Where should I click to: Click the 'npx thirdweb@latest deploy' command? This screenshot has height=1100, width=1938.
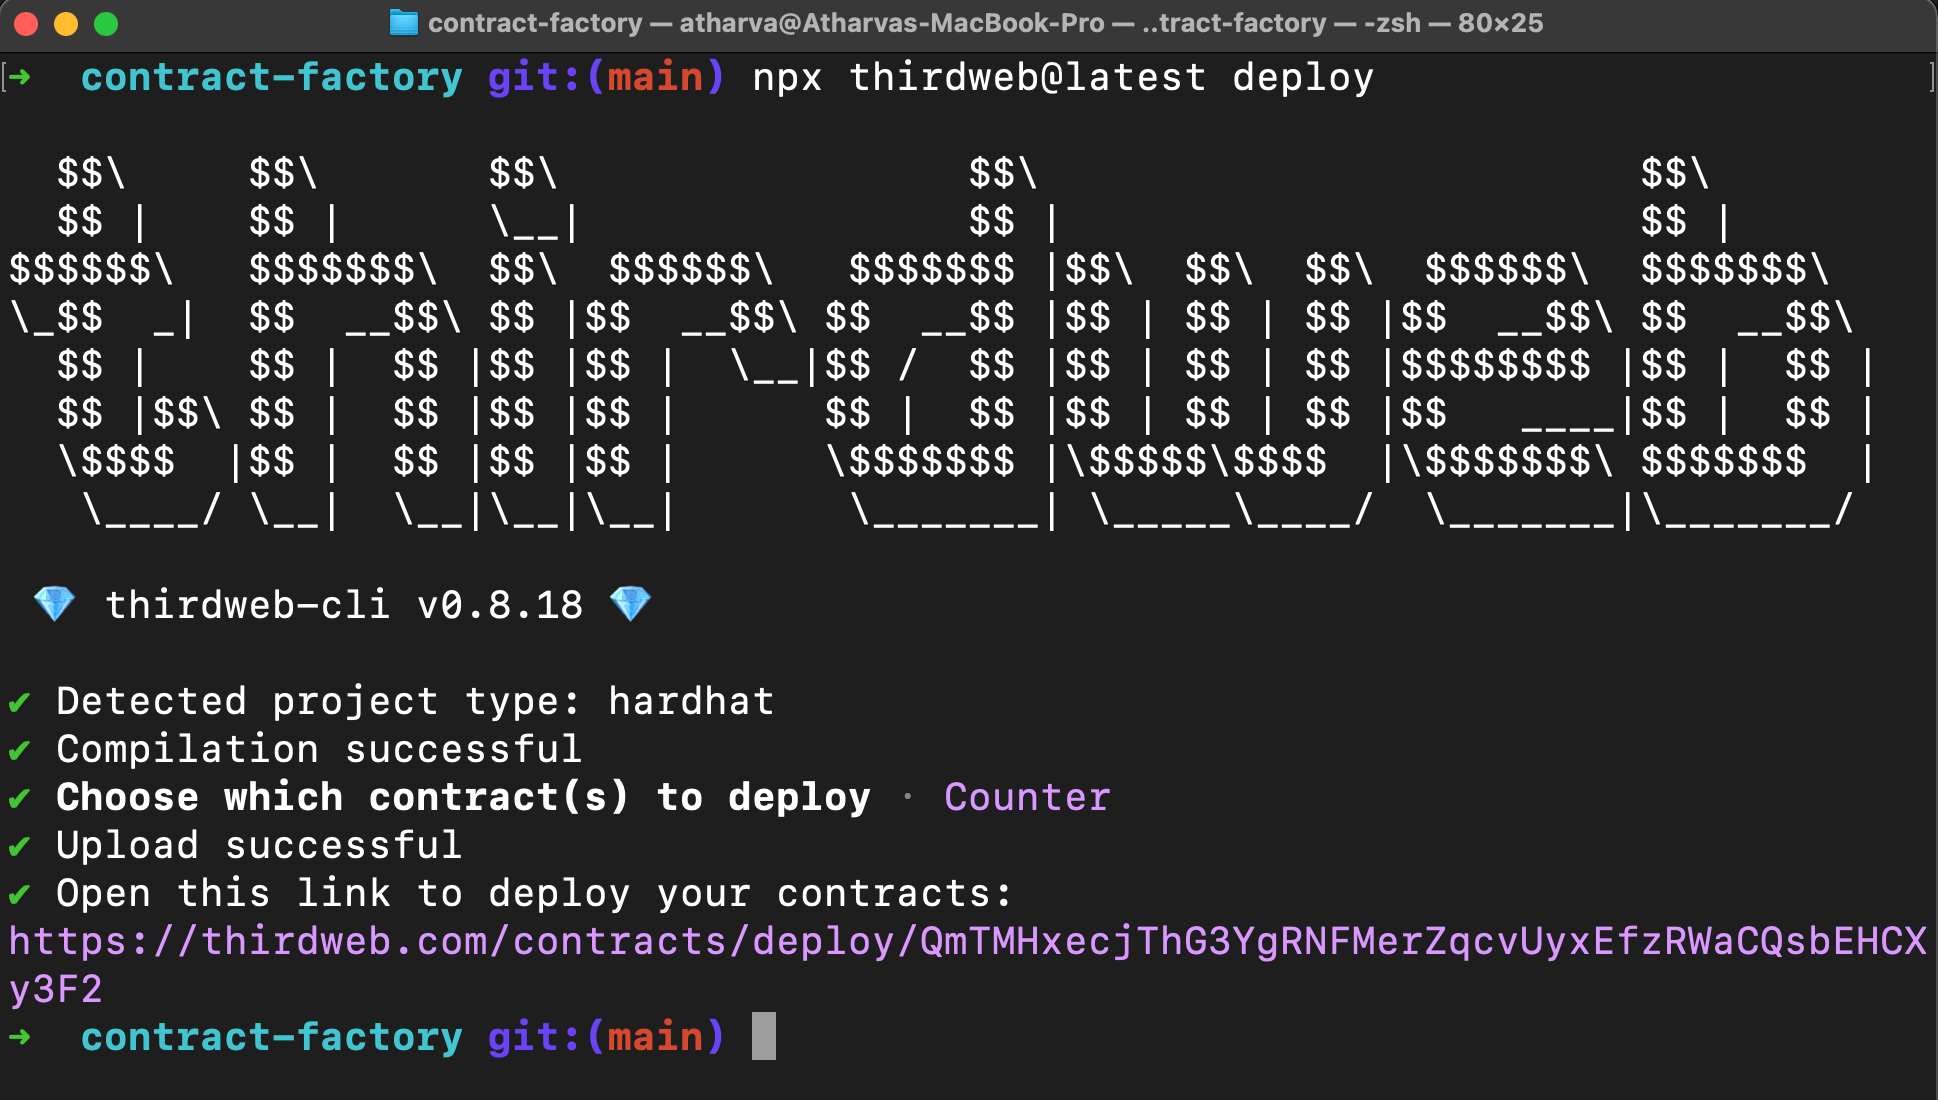[1063, 77]
